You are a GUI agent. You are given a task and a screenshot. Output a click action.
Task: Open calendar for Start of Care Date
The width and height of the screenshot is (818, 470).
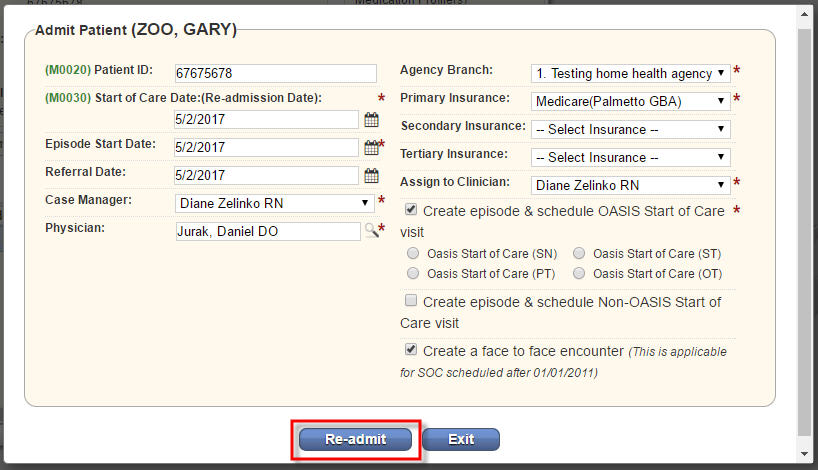coord(371,119)
